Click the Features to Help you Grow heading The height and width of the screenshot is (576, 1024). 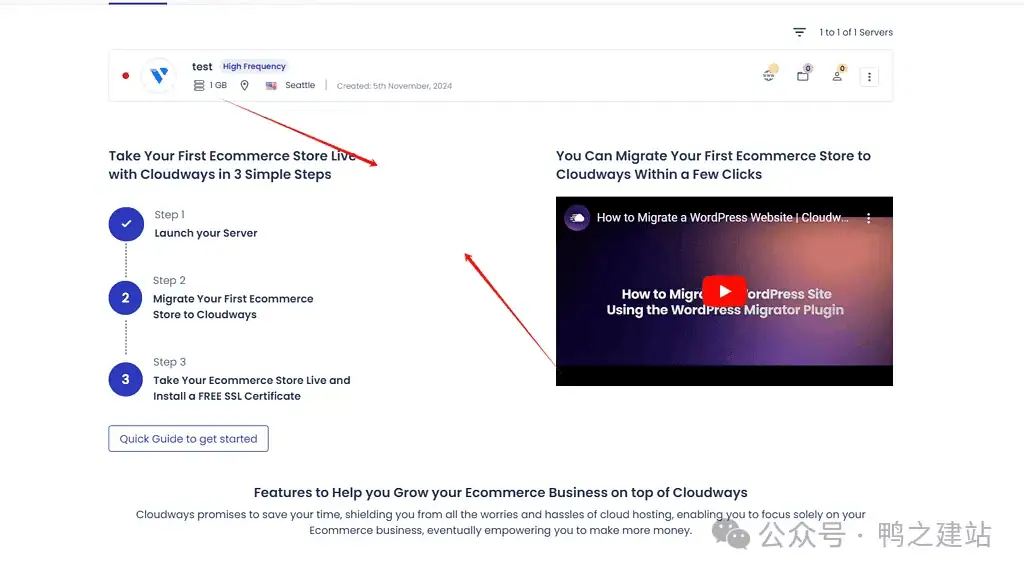(500, 492)
